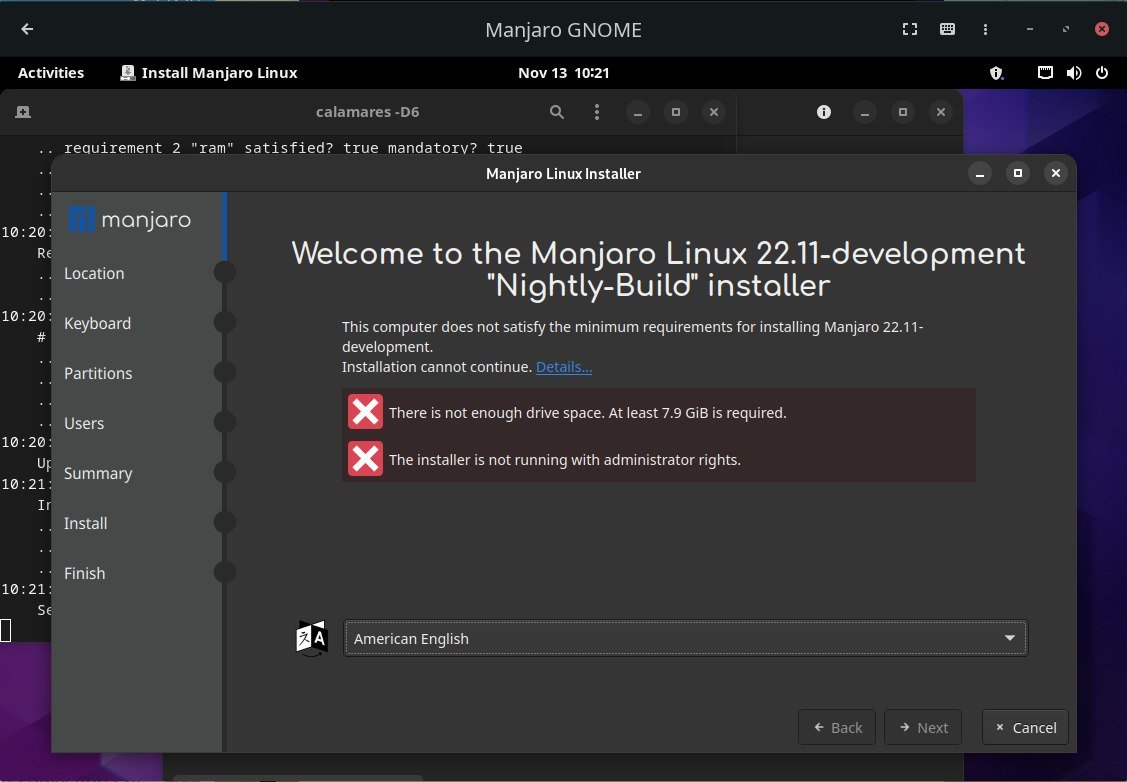Open the clock showing Nov 13 10:21
Image resolution: width=1127 pixels, height=782 pixels.
click(x=564, y=73)
